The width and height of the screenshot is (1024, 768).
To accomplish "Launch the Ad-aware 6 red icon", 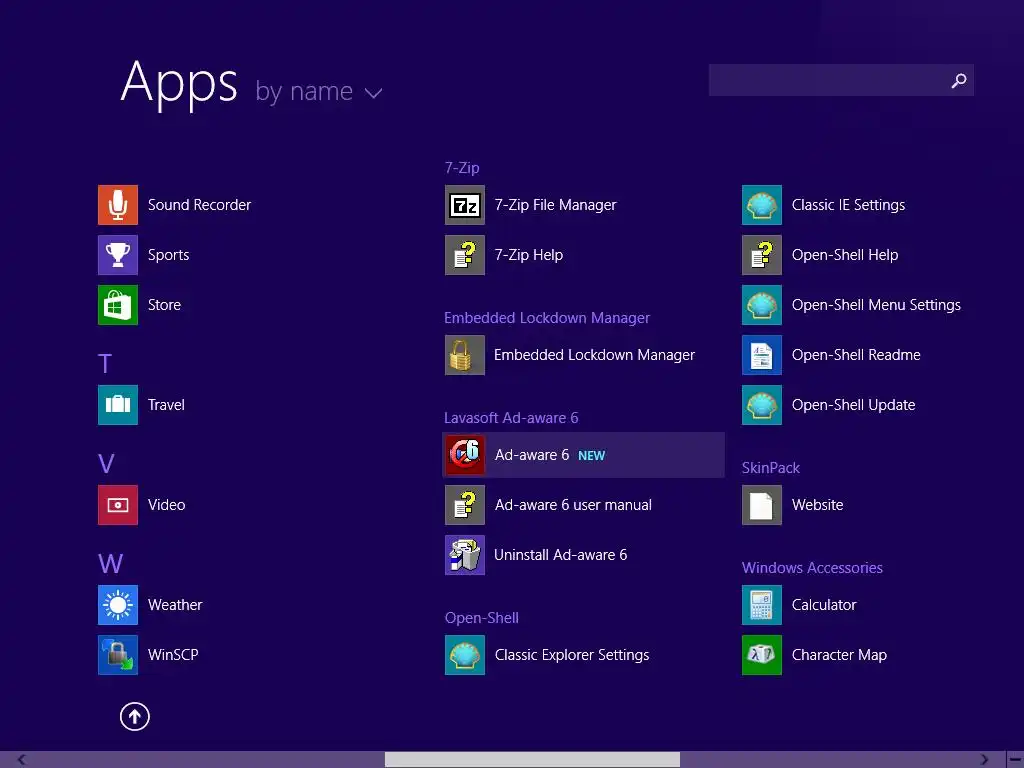I will [x=464, y=455].
